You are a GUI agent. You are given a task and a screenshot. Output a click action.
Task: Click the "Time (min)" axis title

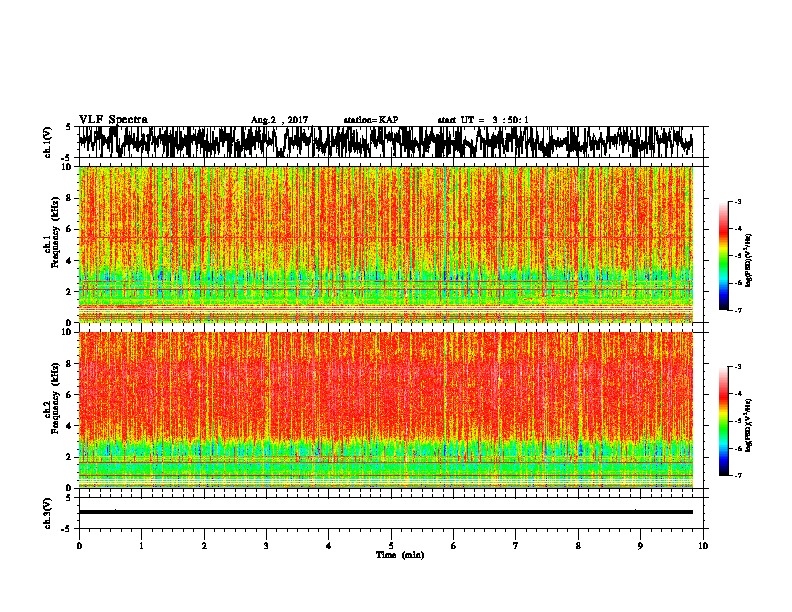click(x=400, y=555)
